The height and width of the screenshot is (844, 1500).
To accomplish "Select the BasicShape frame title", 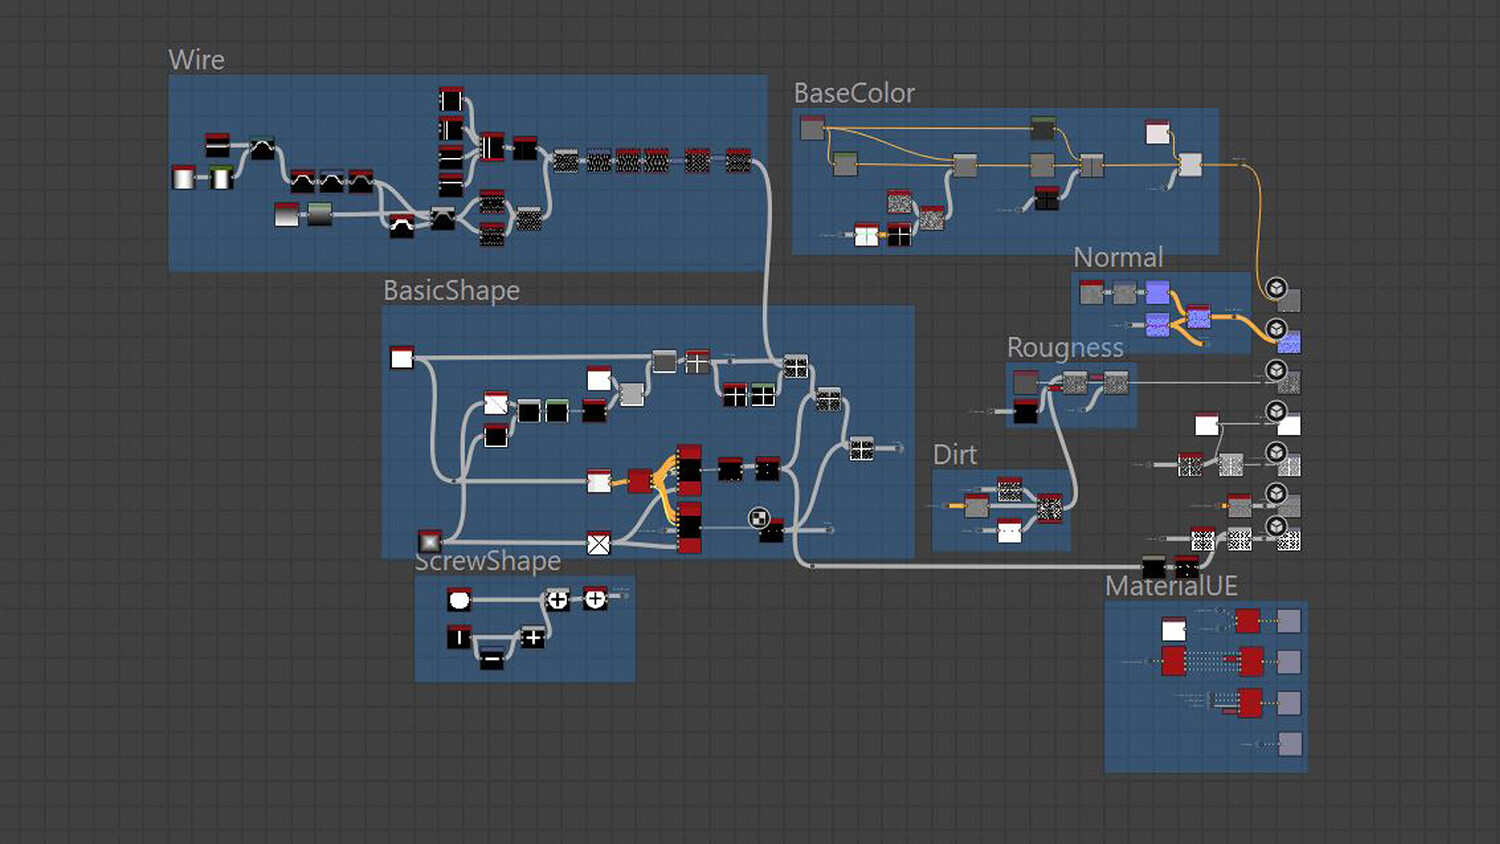I will click(451, 290).
